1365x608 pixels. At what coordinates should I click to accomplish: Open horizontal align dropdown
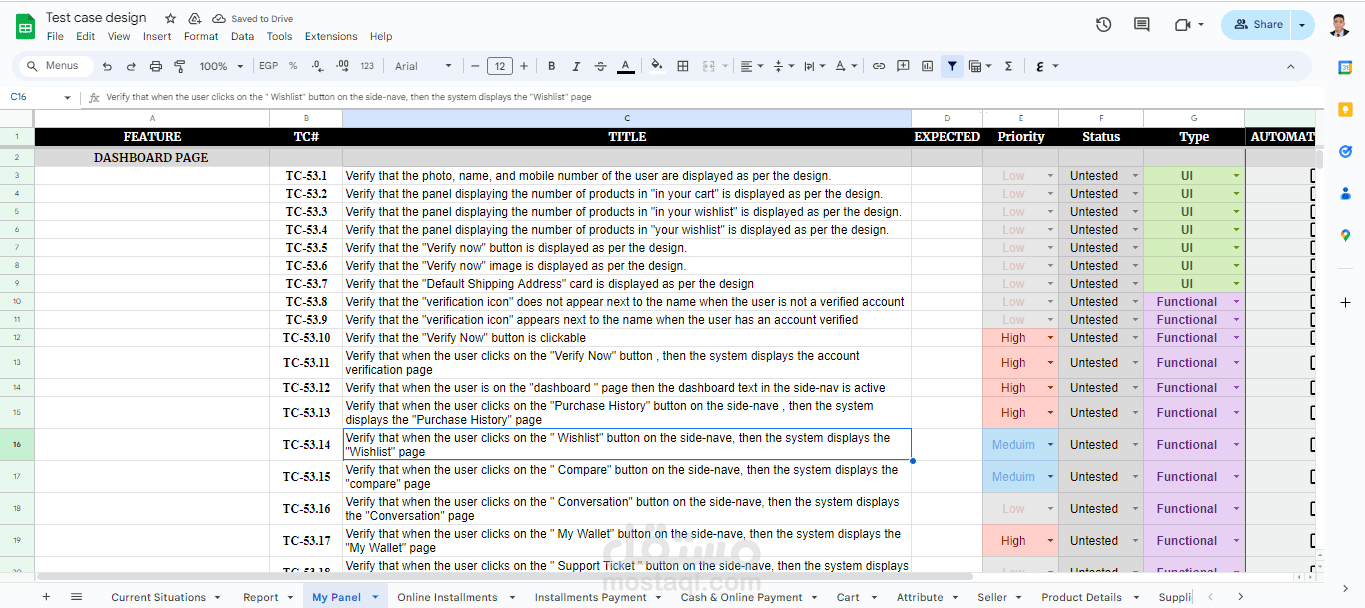click(x=750, y=66)
